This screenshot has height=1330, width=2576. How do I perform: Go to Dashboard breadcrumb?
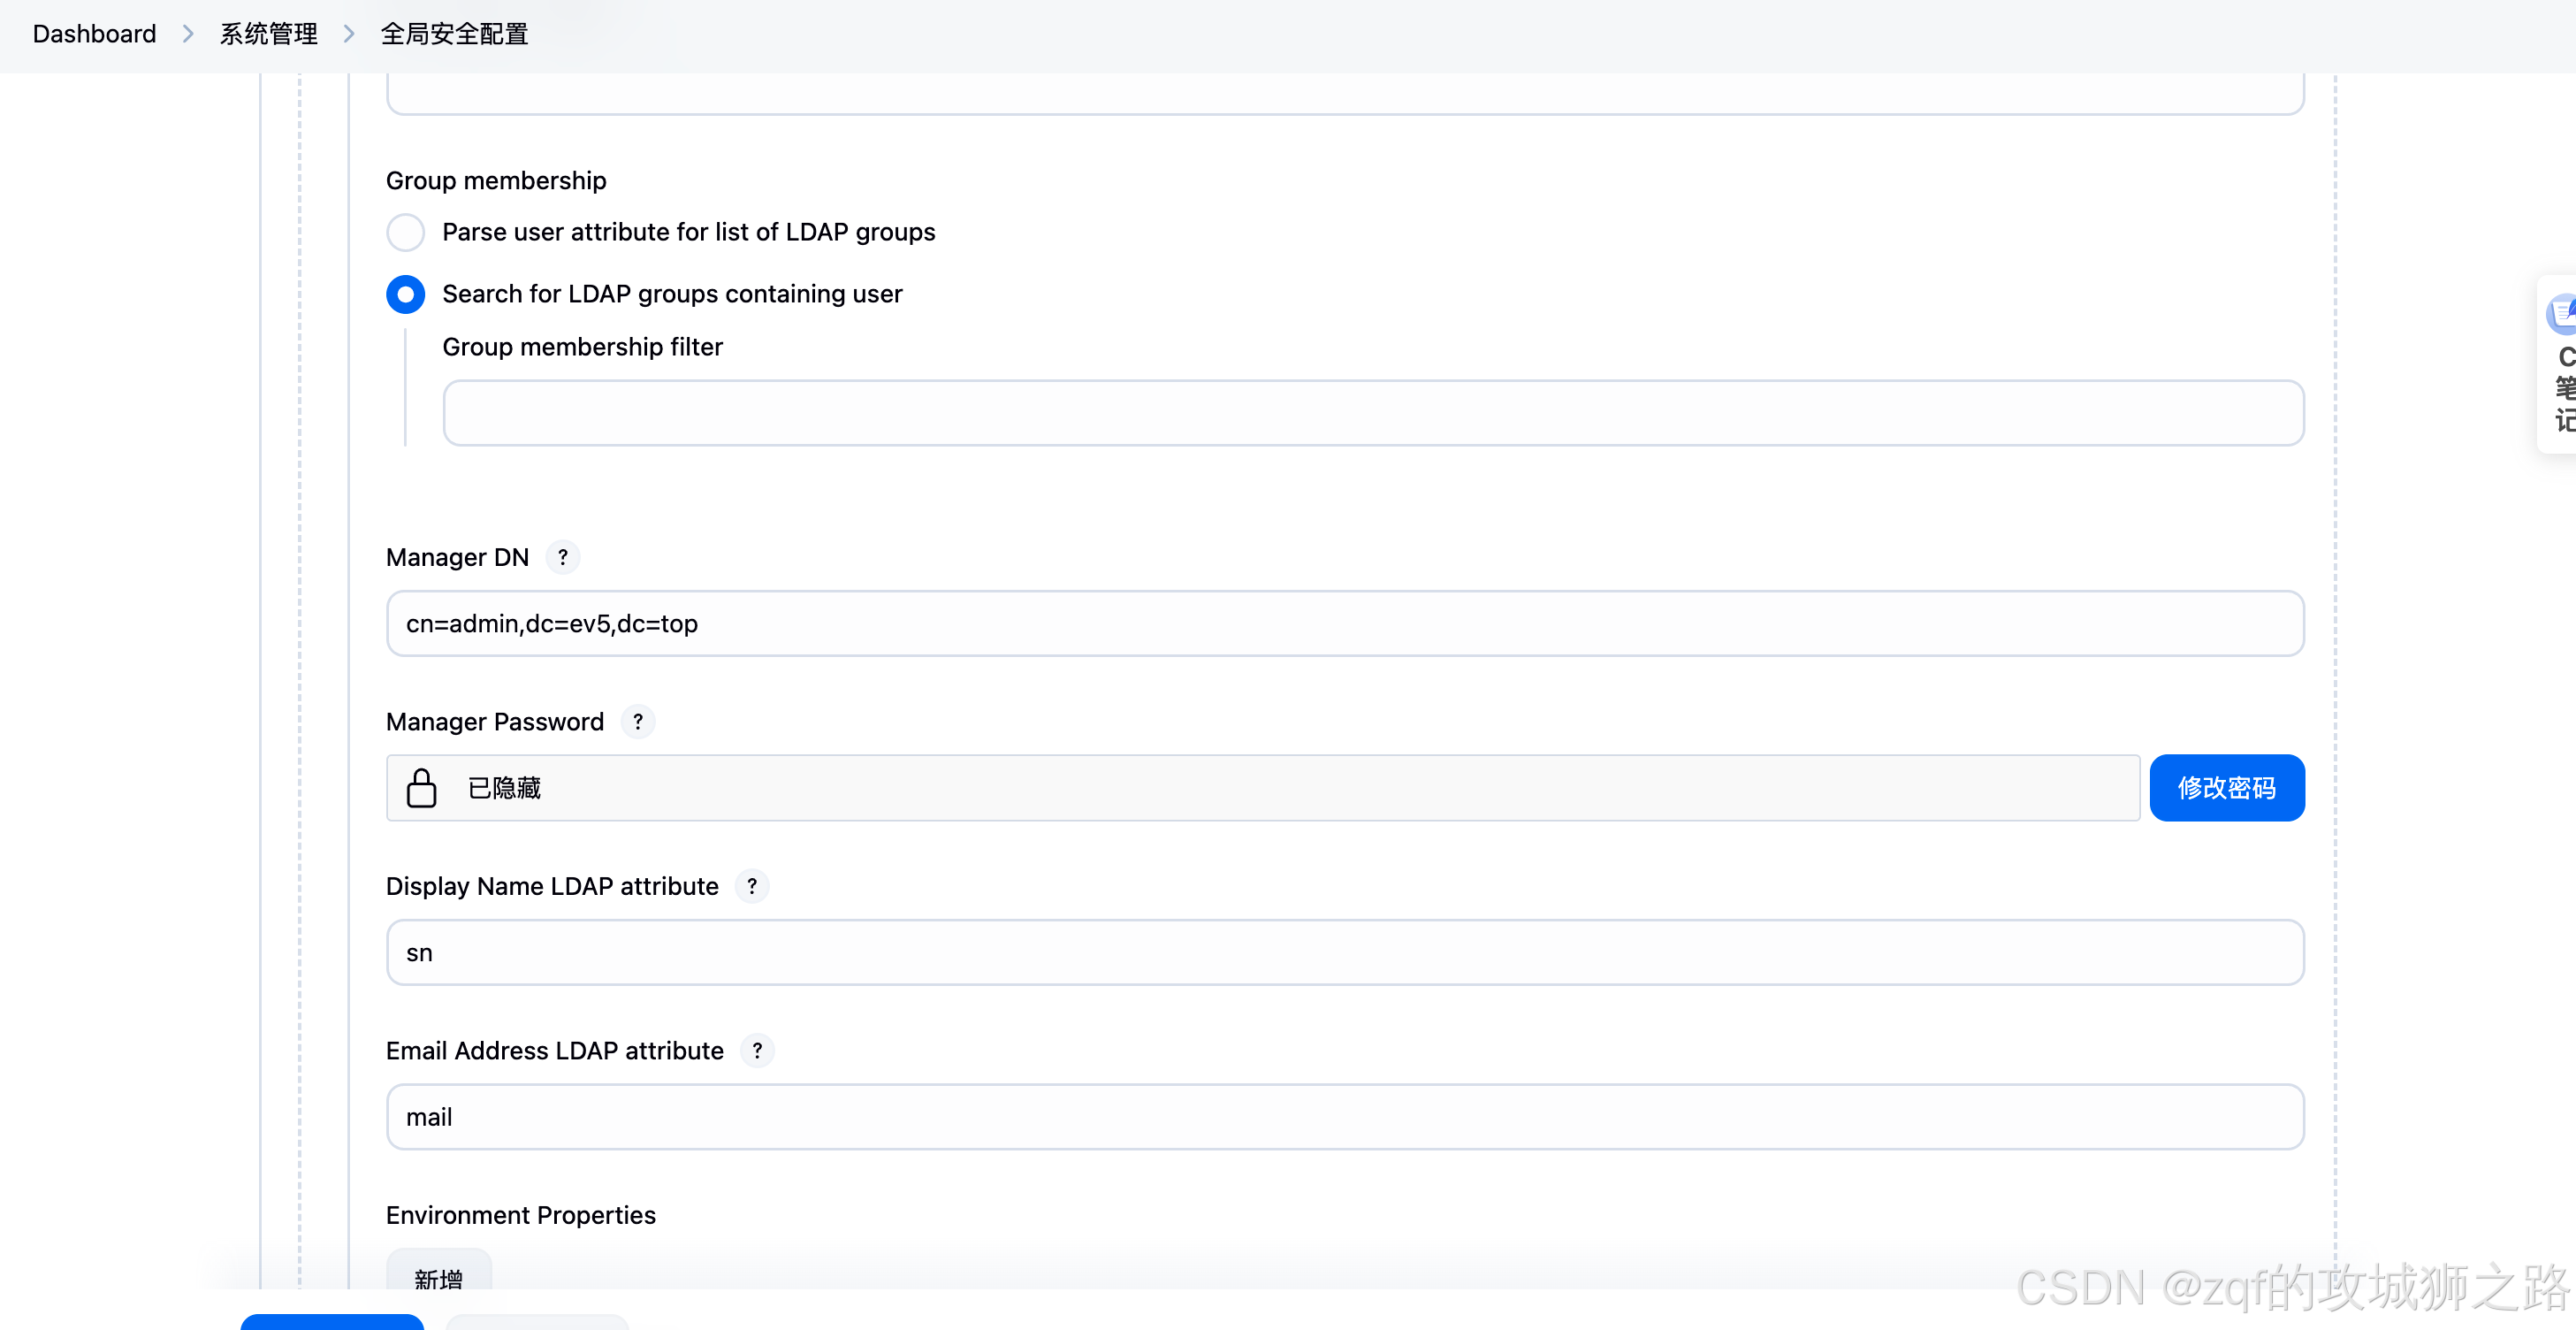click(94, 34)
